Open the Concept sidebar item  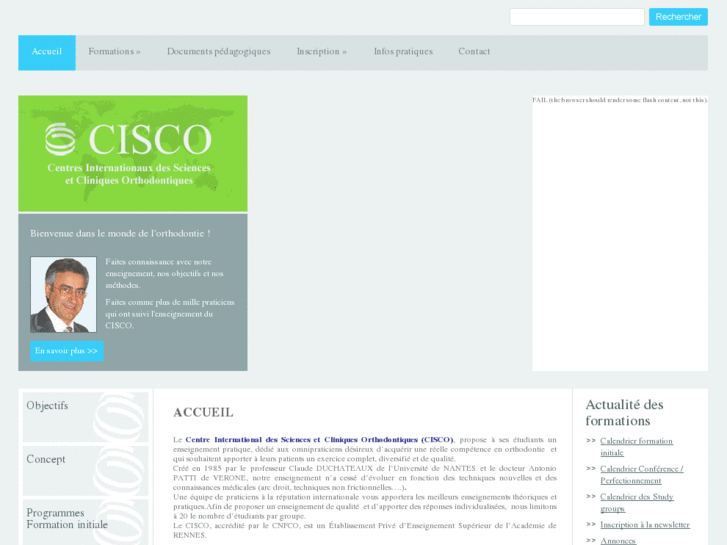click(x=85, y=471)
